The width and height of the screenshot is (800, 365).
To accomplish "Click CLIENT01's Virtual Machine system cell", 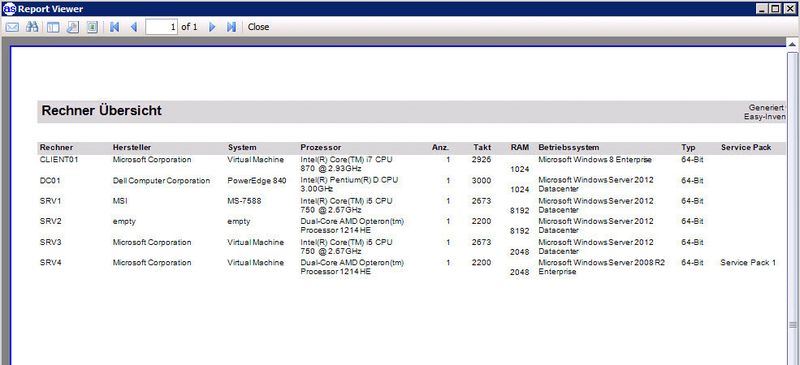I will (256, 160).
